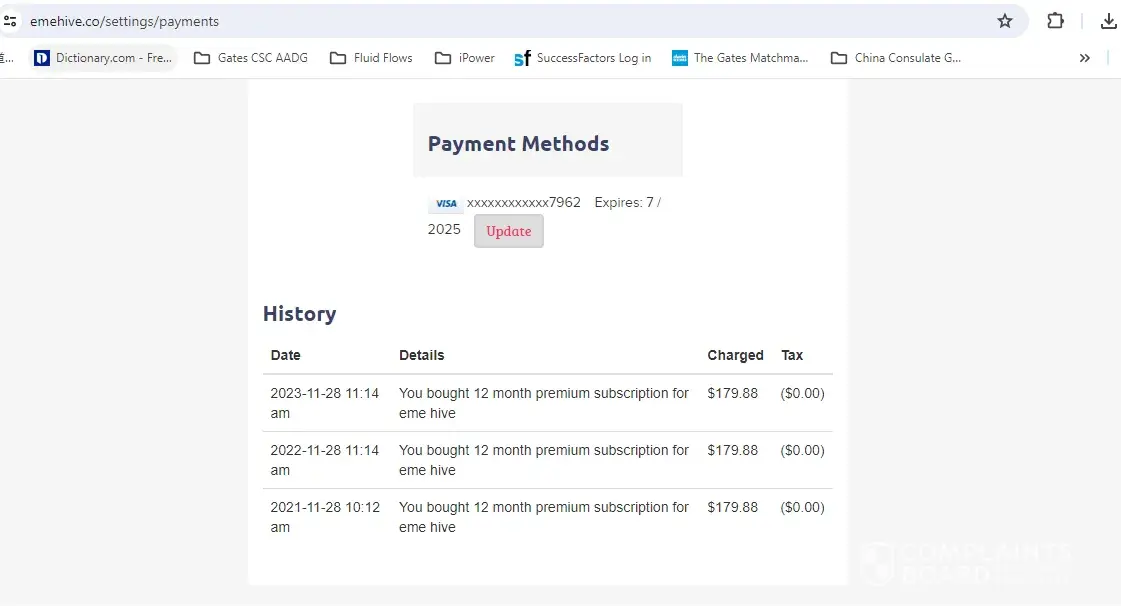Click the site info icon in address bar

10,21
